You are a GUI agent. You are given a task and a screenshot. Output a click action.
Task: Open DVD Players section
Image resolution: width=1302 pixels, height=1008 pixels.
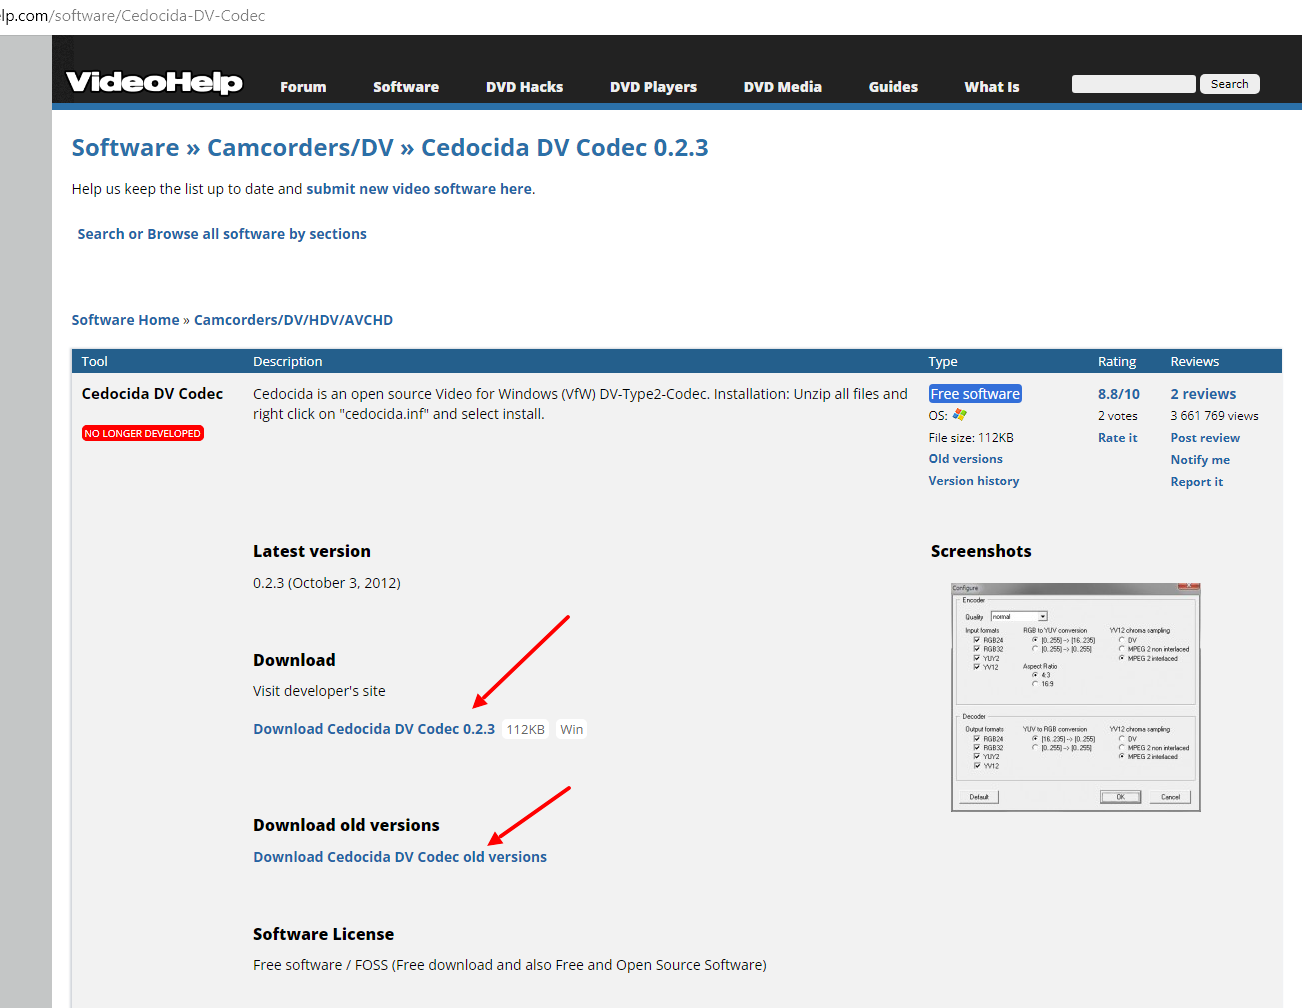[x=654, y=87]
